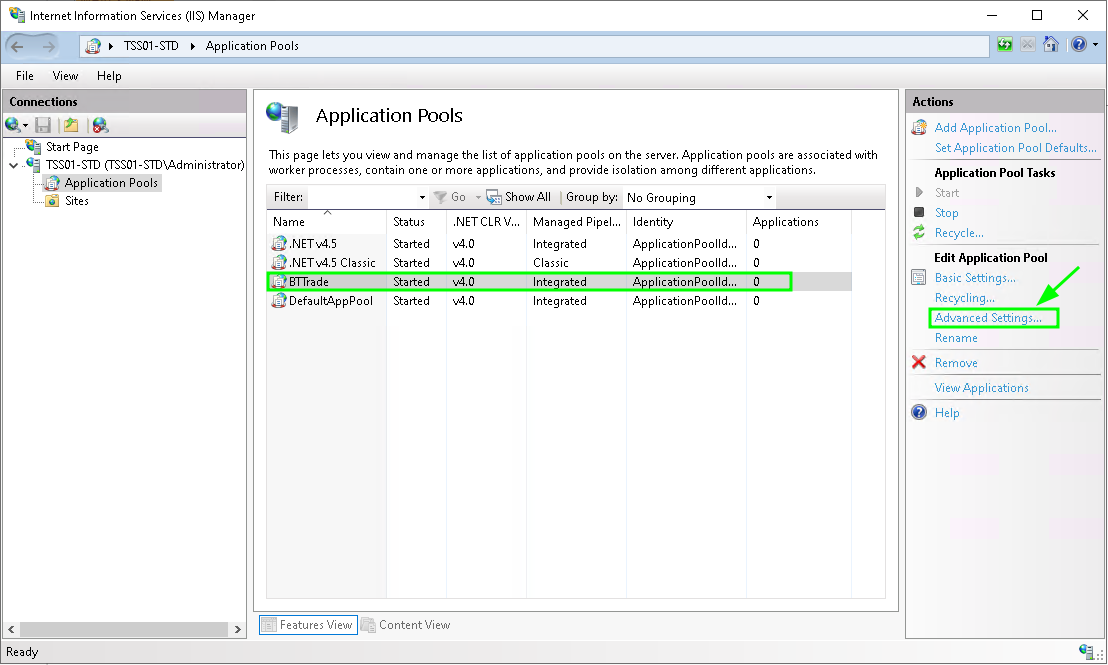The height and width of the screenshot is (665, 1108).
Task: Click Stop link in Application Pool Tasks
Action: pyautogui.click(x=946, y=213)
